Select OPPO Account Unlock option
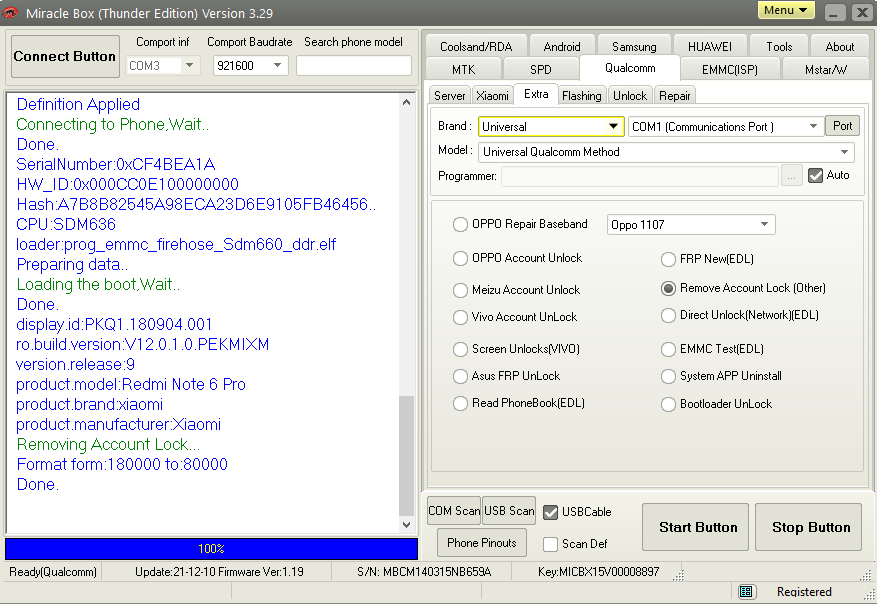Screen dimensions: 877x604 point(460,258)
